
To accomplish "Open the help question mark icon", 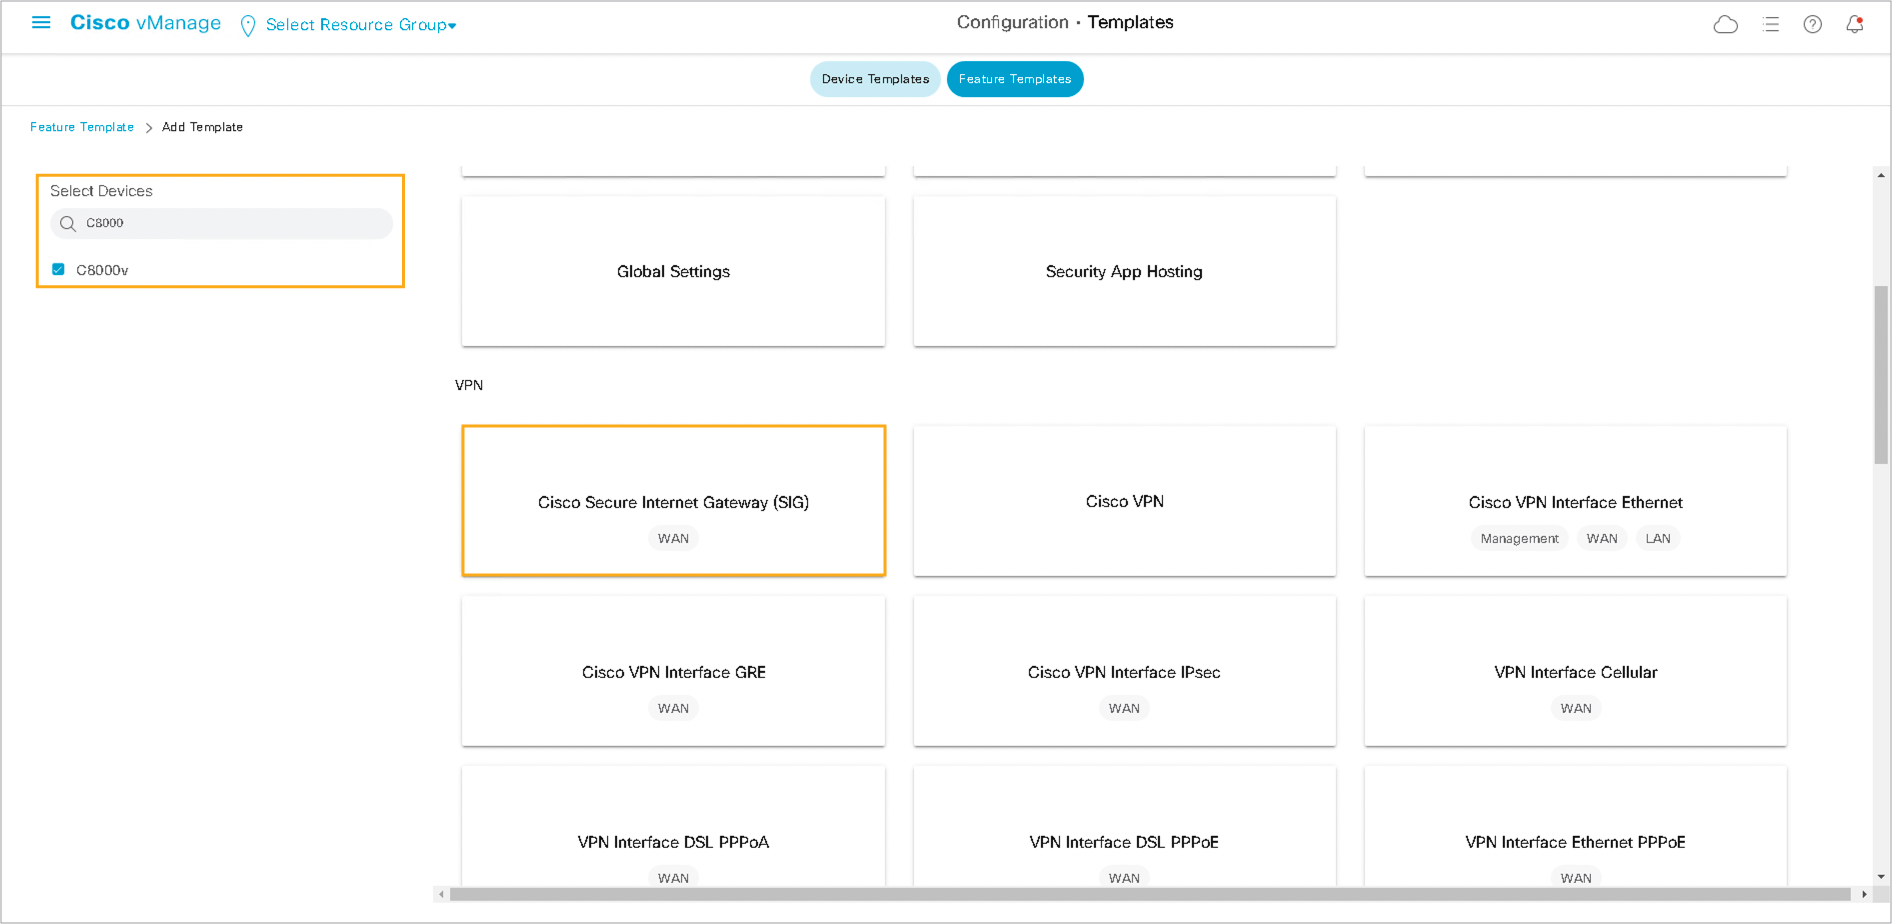I will 1813,24.
